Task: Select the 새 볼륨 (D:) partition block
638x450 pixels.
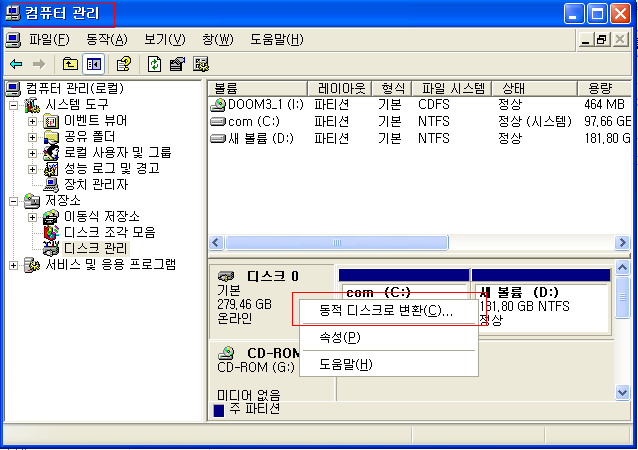Action: coord(541,302)
